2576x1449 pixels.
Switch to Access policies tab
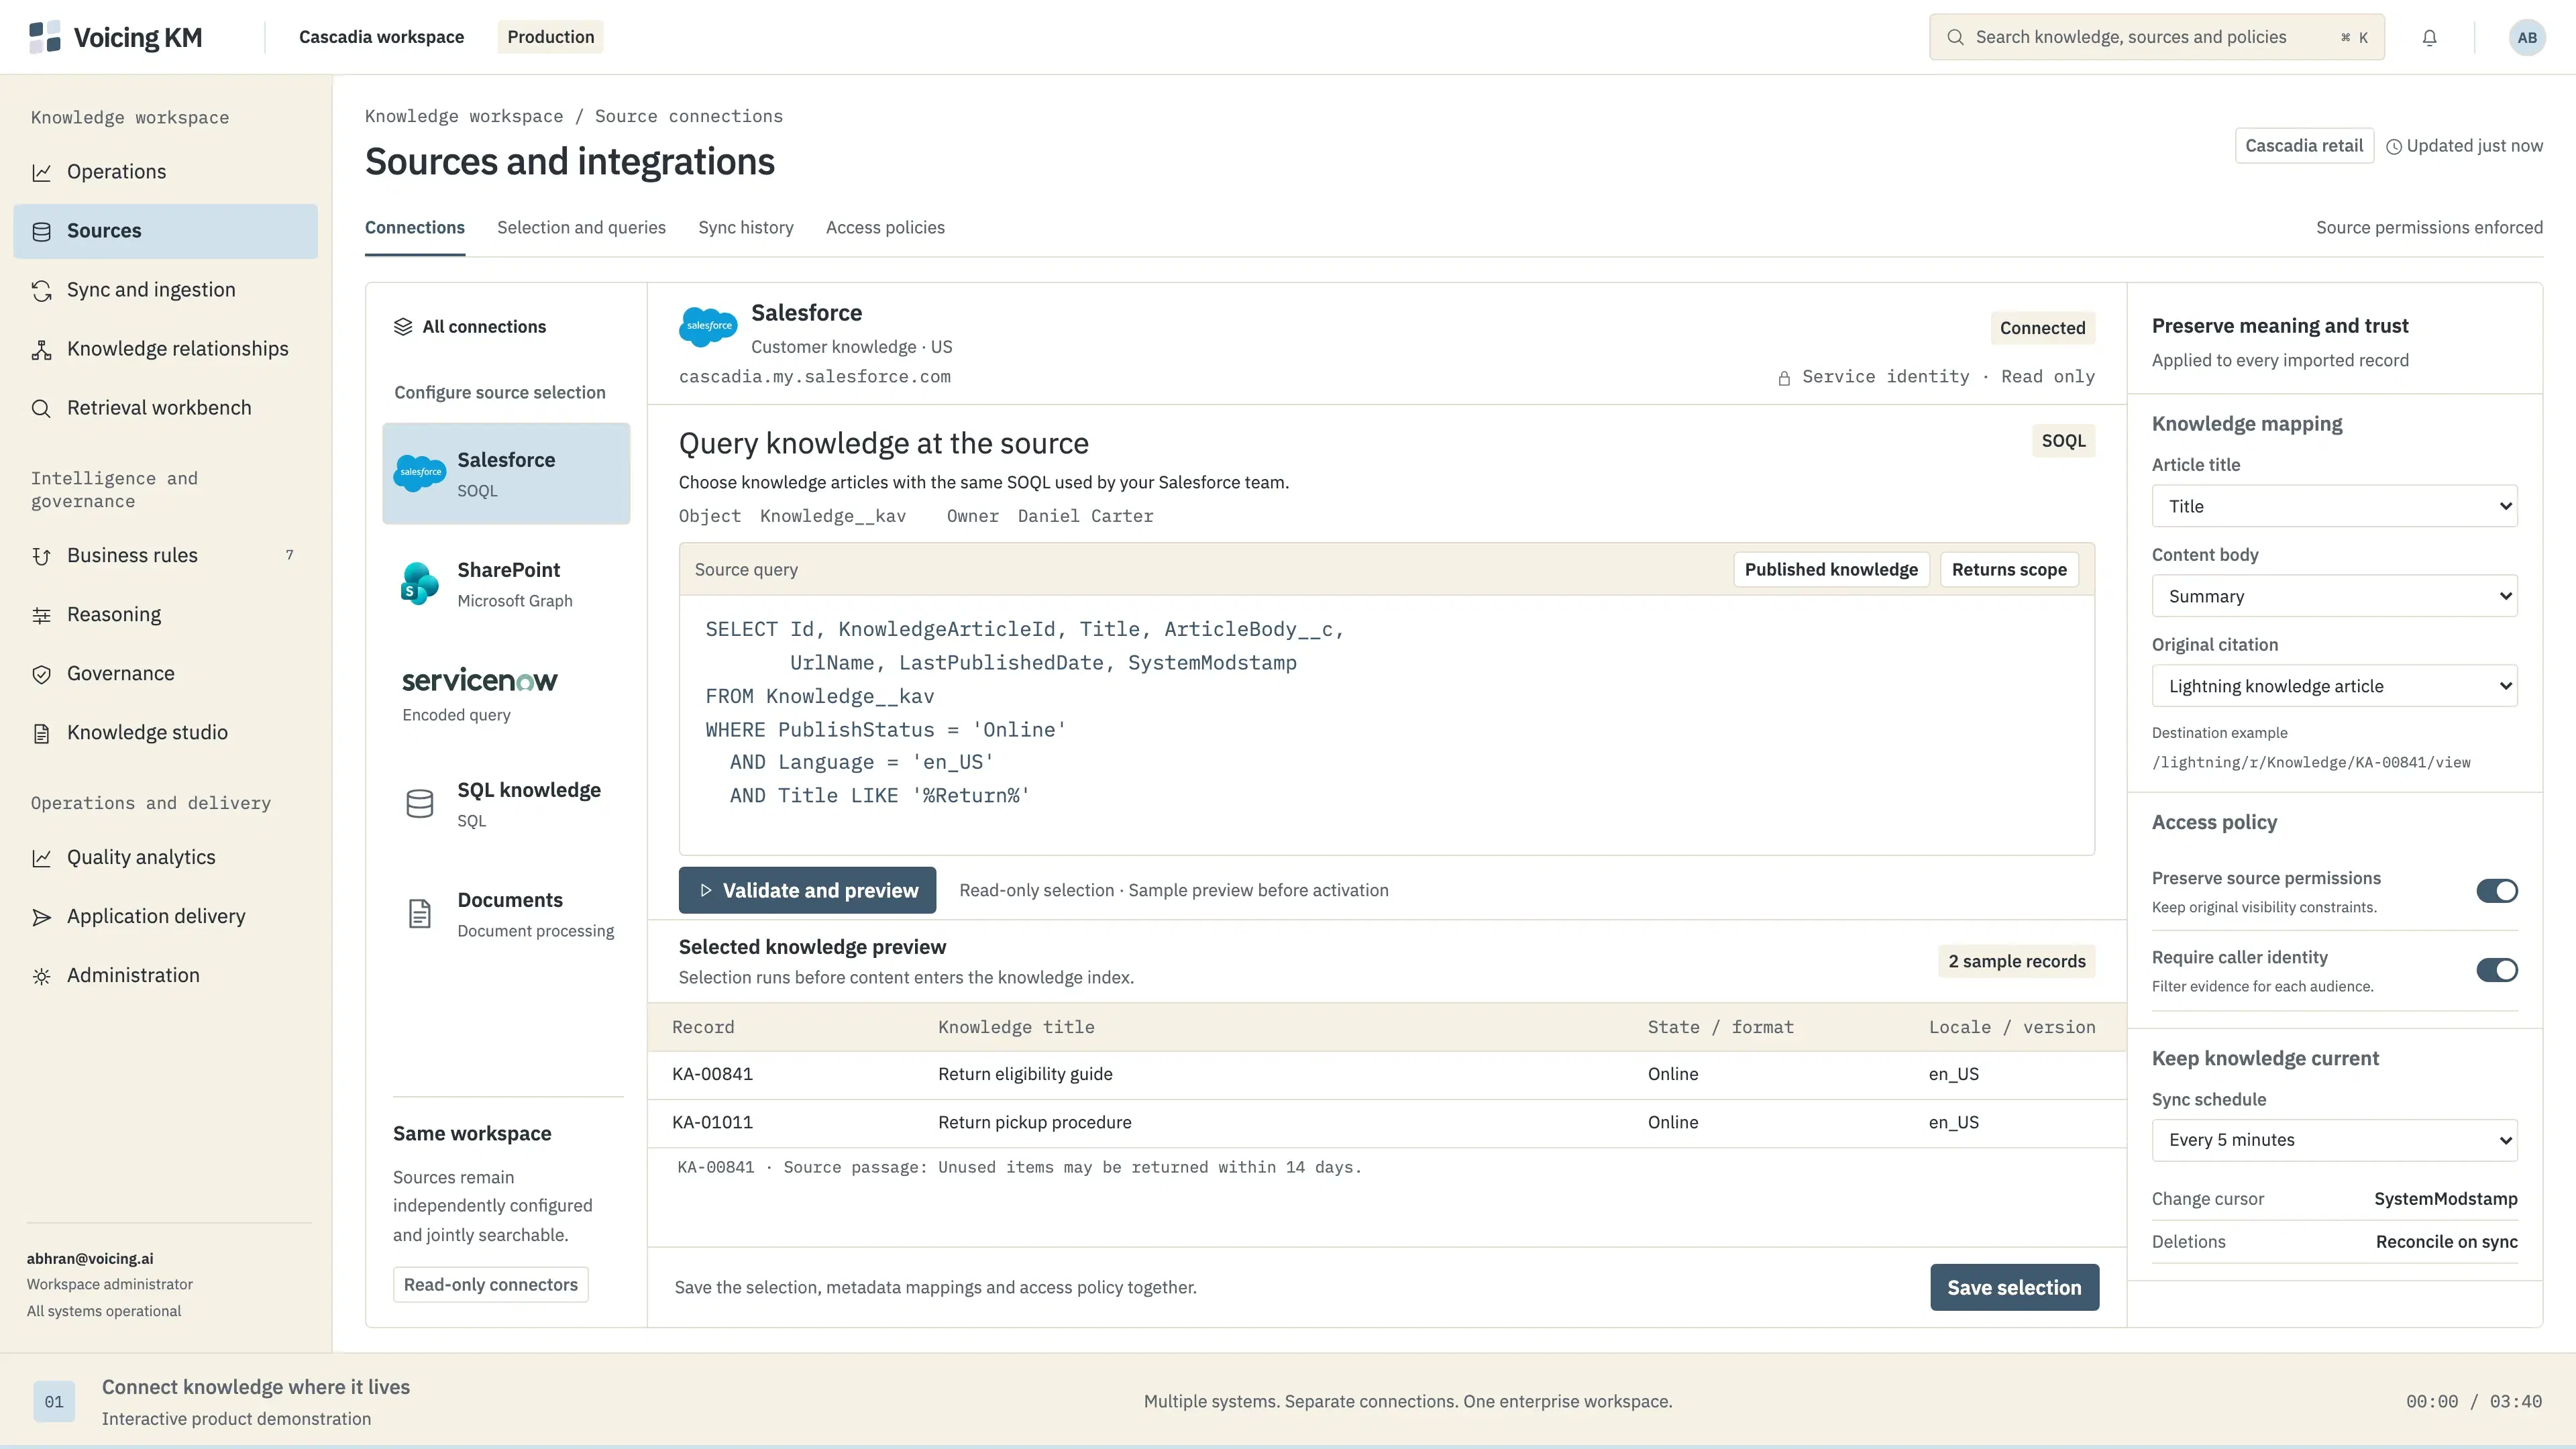tap(885, 228)
